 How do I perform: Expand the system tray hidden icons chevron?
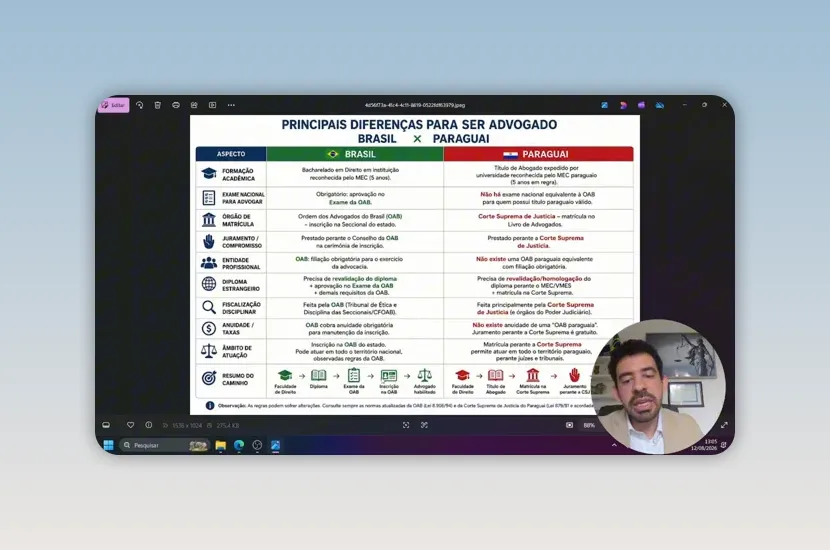[614, 445]
